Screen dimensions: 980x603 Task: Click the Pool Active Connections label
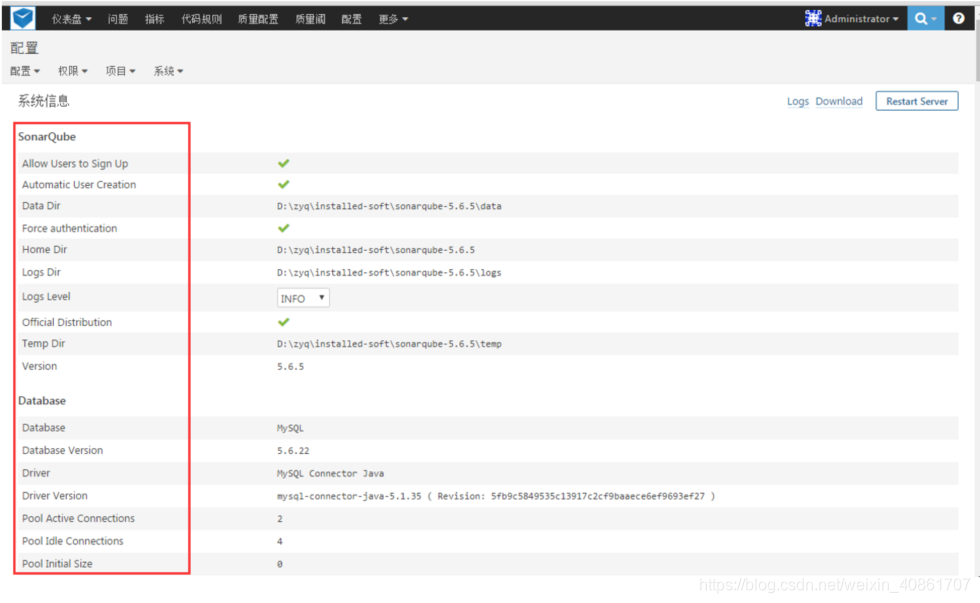point(78,518)
